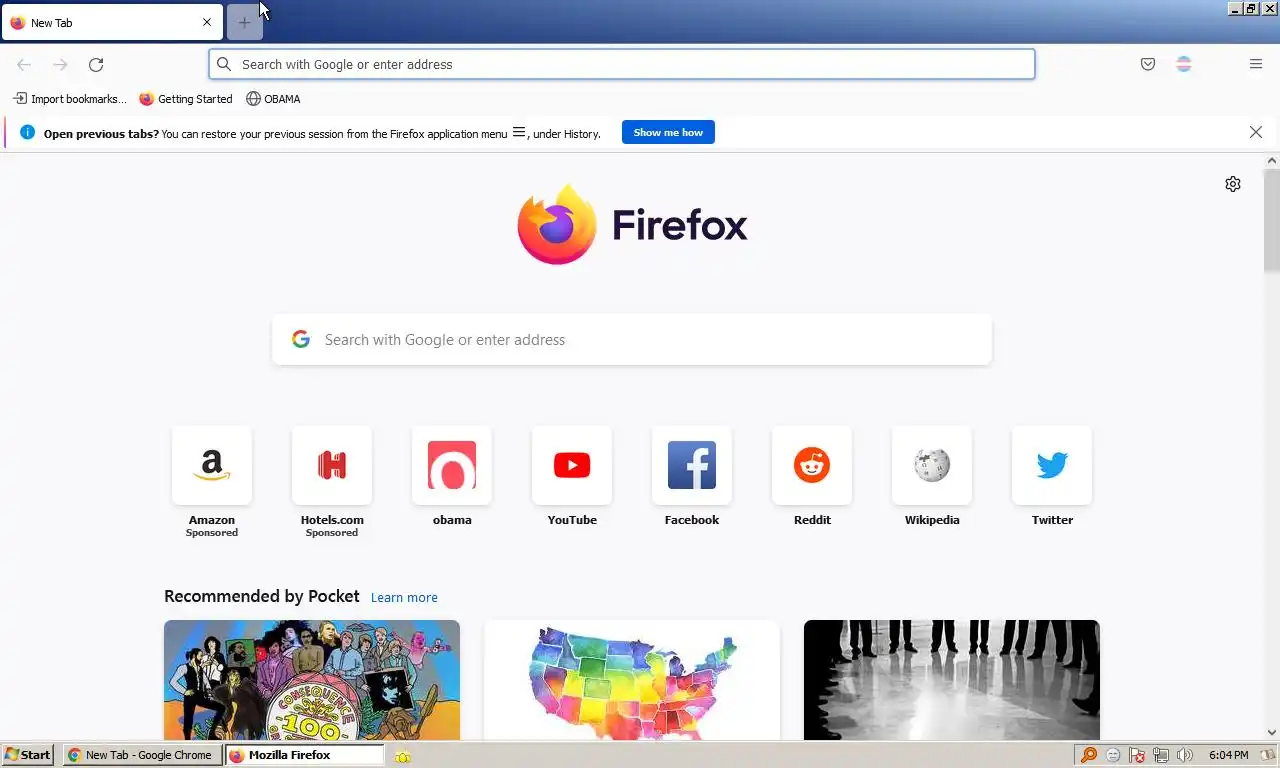Click the Show me how button

[x=668, y=132]
